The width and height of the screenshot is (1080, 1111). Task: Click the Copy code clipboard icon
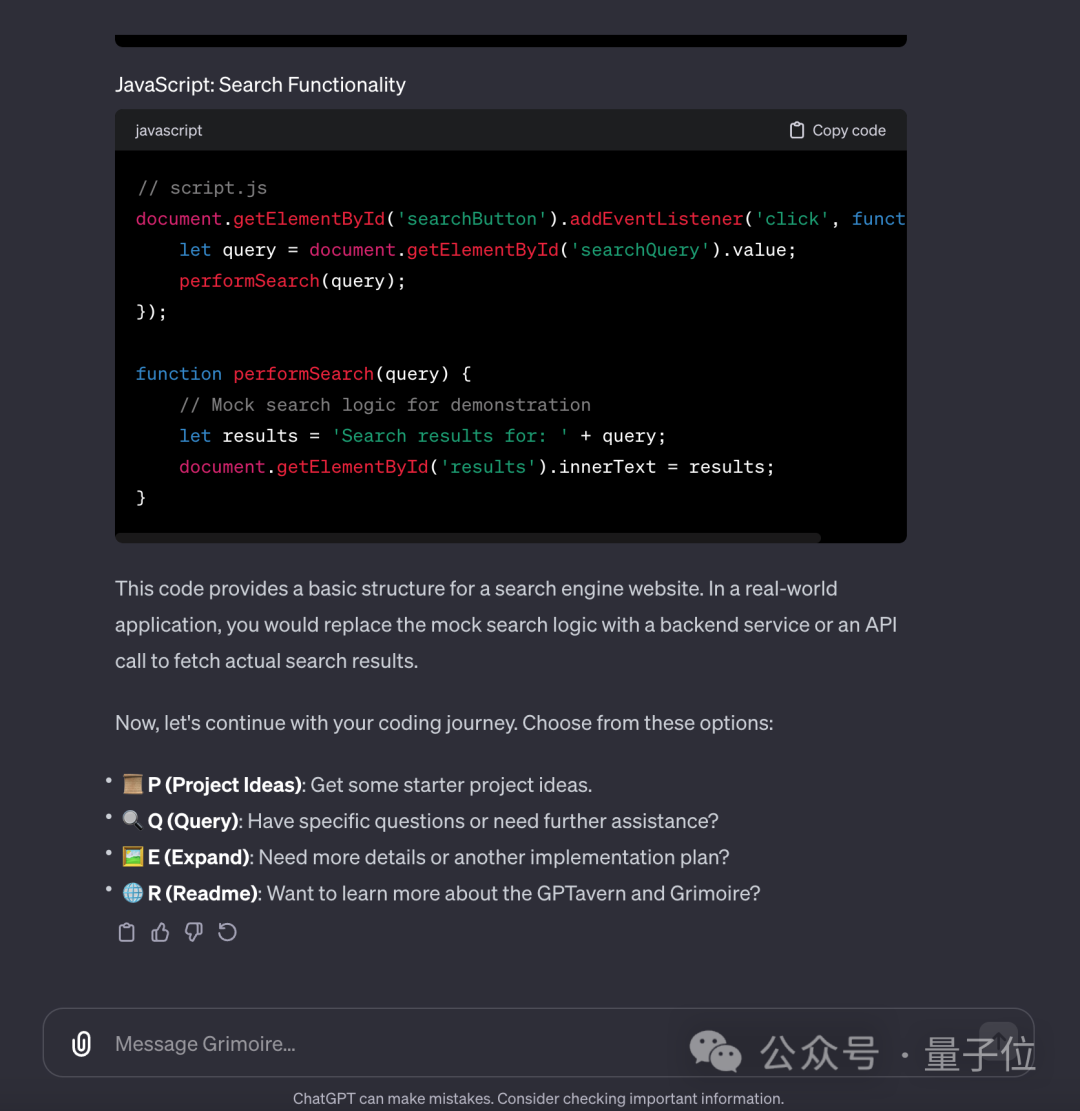click(x=797, y=130)
